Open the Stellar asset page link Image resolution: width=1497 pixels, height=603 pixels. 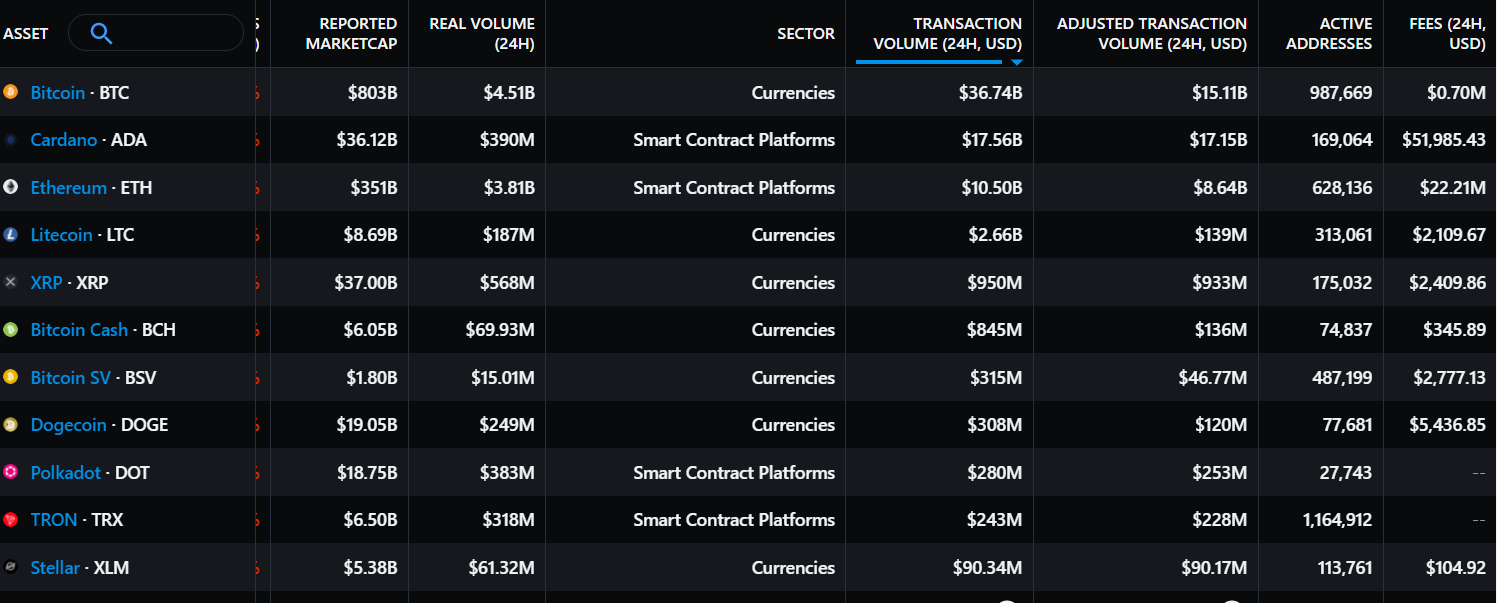click(x=55, y=567)
